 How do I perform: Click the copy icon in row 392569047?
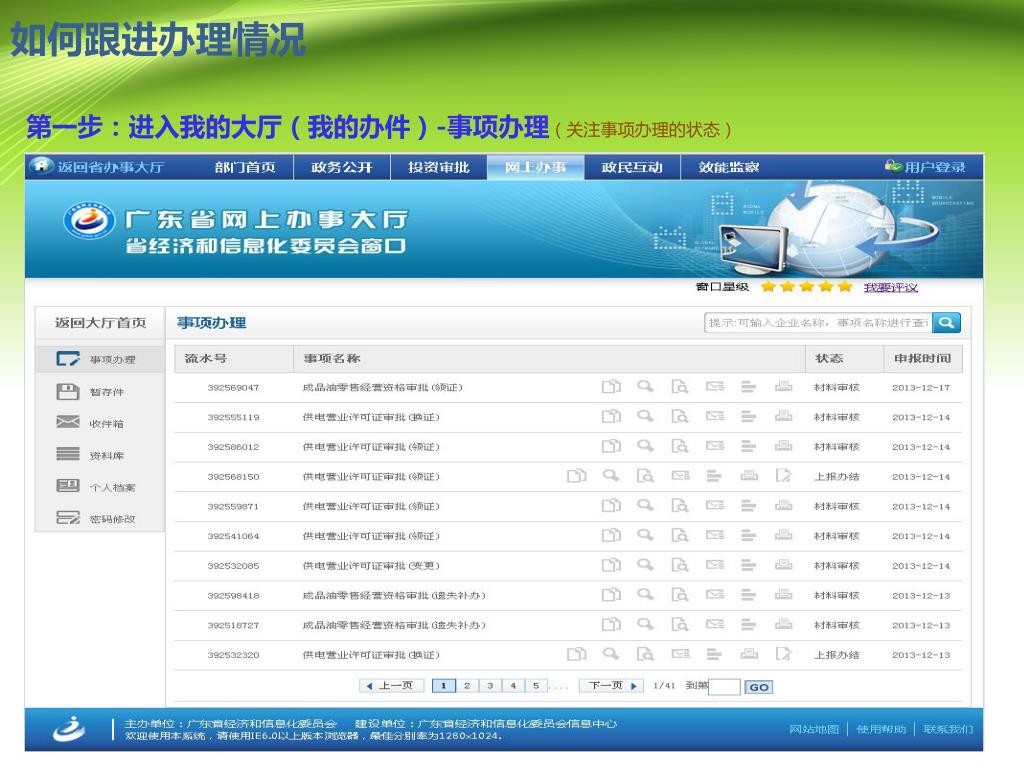click(x=611, y=387)
